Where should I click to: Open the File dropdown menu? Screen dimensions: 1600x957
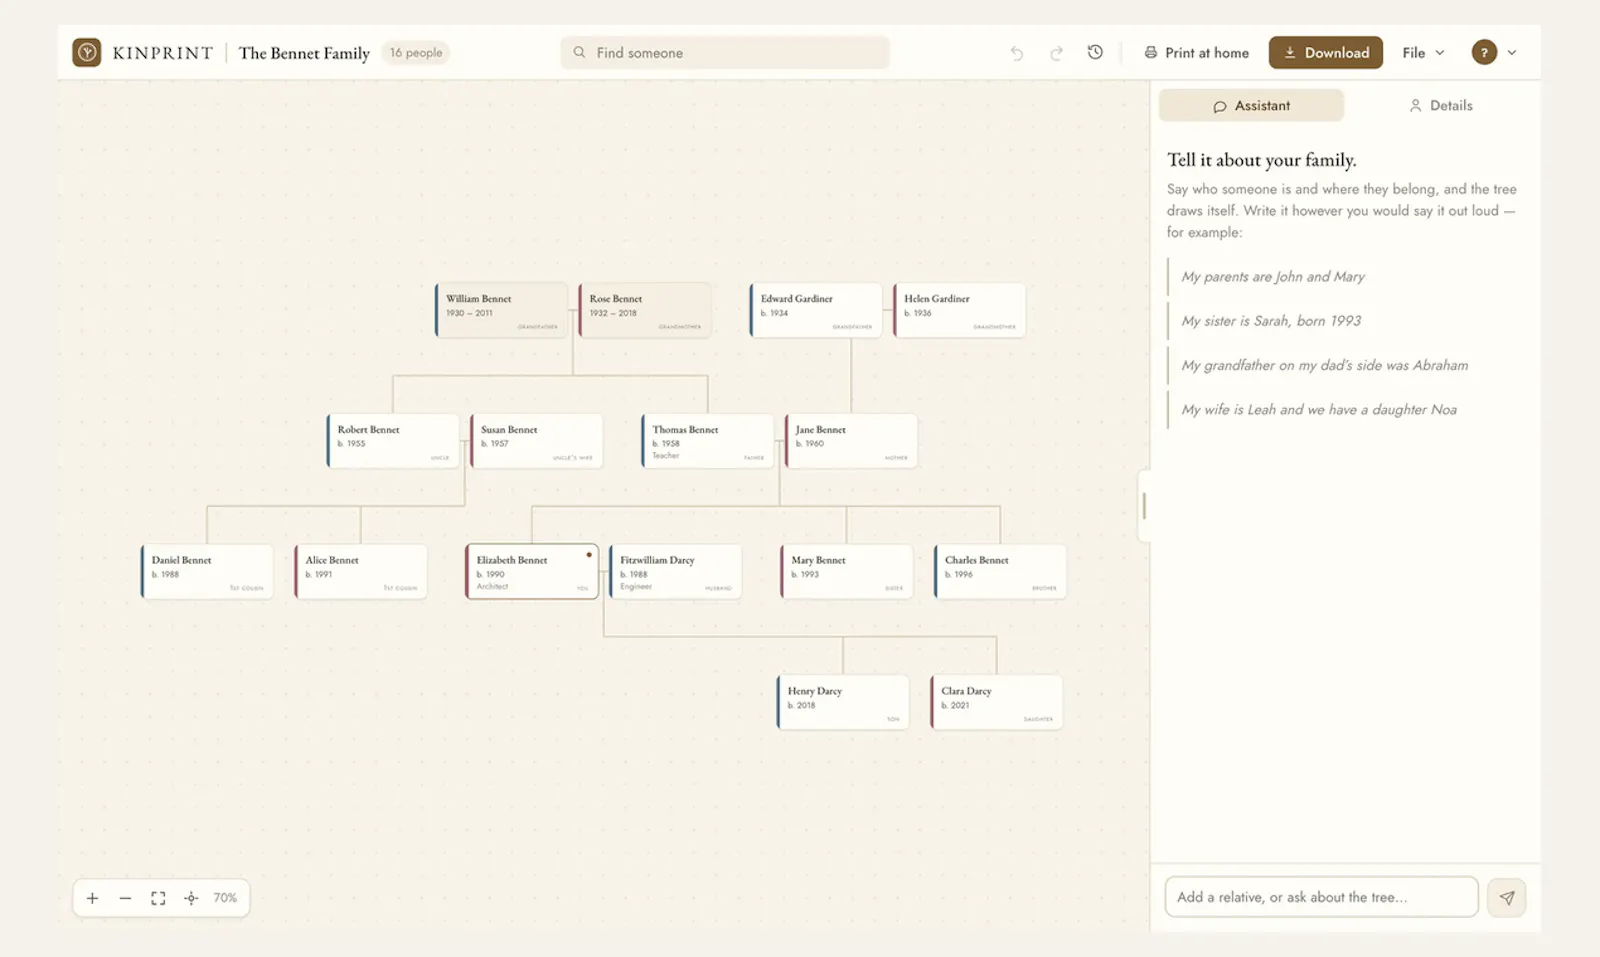(1423, 52)
